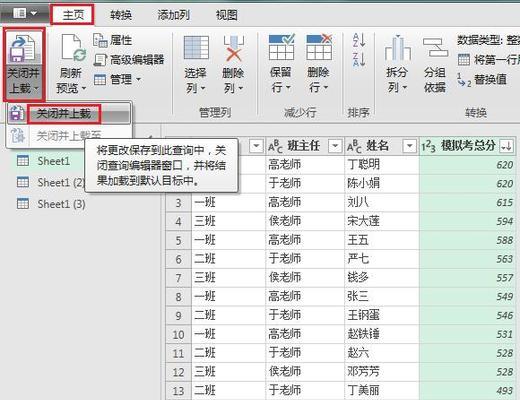Viewport: 520px width, 400px height.
Task: Click the Sheet1 table icon
Action: pyautogui.click(x=23, y=161)
